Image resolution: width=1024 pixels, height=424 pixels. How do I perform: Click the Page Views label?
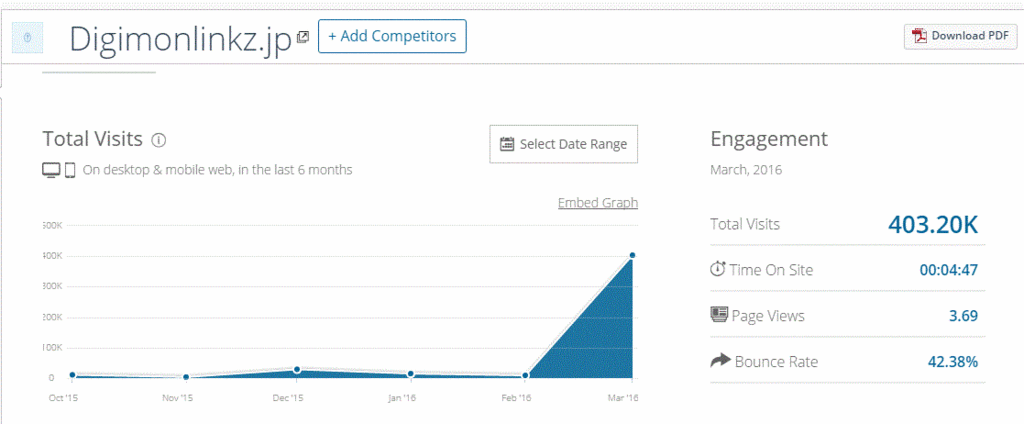pos(768,316)
